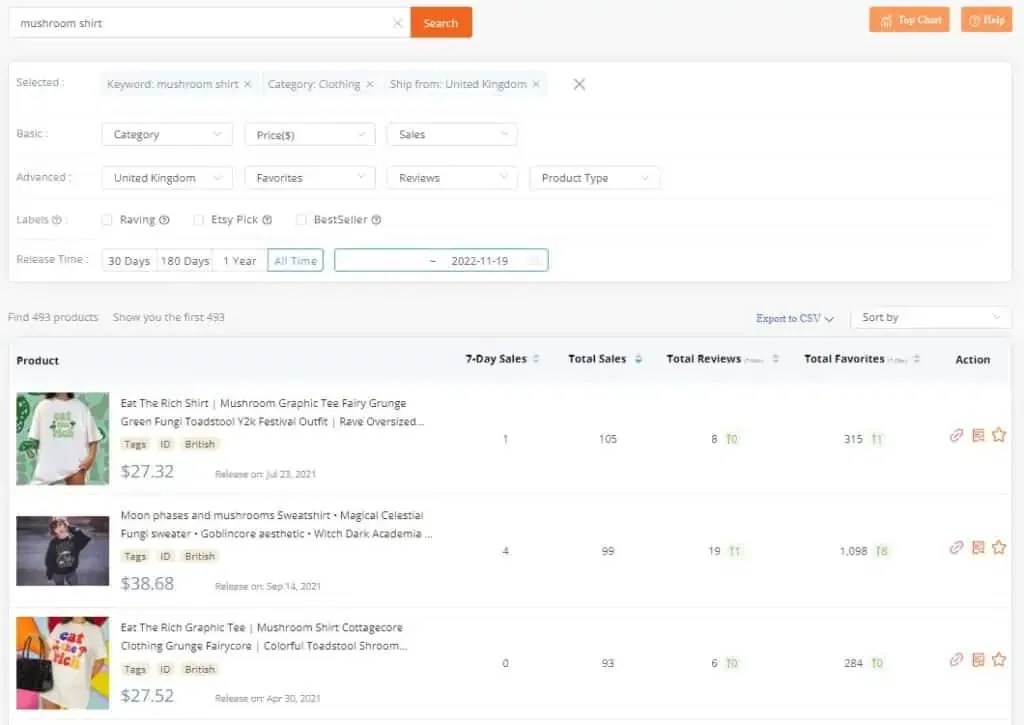Expand the Sort by dropdown
Screen dimensions: 1024x725
tap(931, 317)
